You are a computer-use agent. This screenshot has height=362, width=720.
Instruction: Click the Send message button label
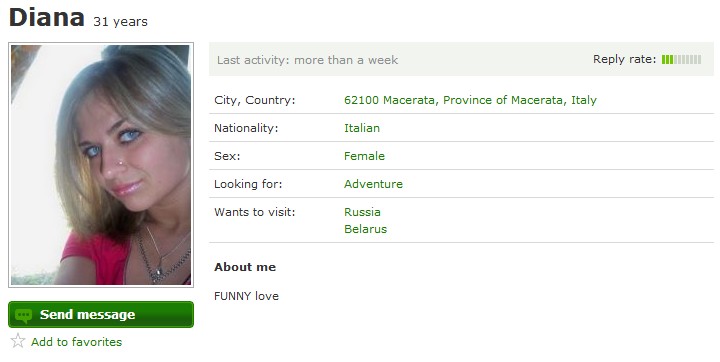point(87,315)
